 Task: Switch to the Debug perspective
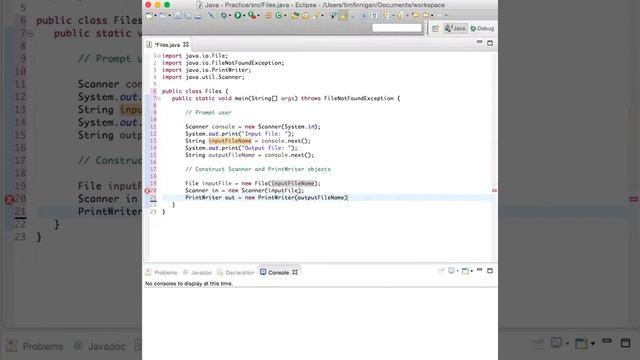pos(482,29)
